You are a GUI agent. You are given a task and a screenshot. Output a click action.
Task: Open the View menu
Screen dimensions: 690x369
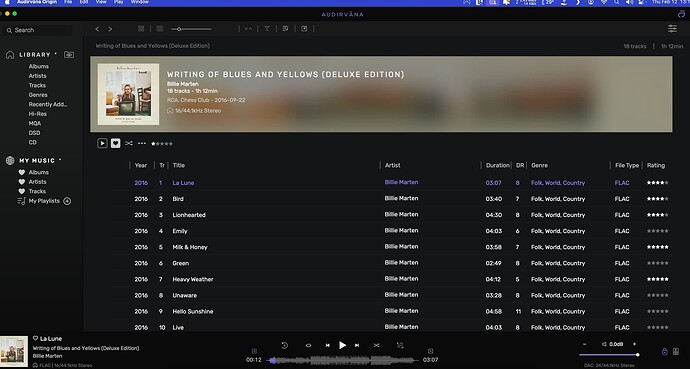coord(101,2)
